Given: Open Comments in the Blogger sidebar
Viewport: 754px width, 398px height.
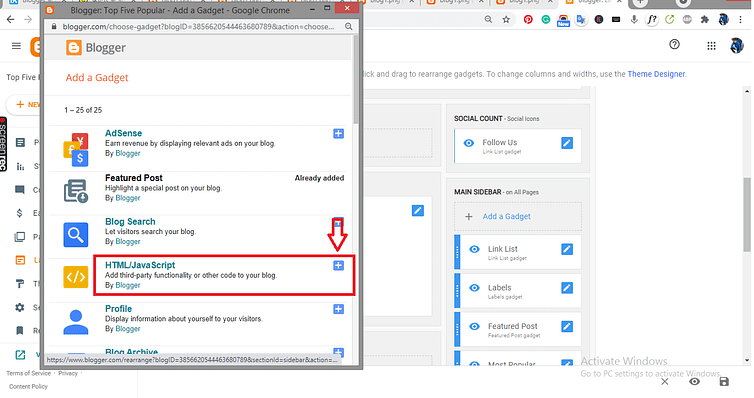Looking at the screenshot, I should point(20,189).
